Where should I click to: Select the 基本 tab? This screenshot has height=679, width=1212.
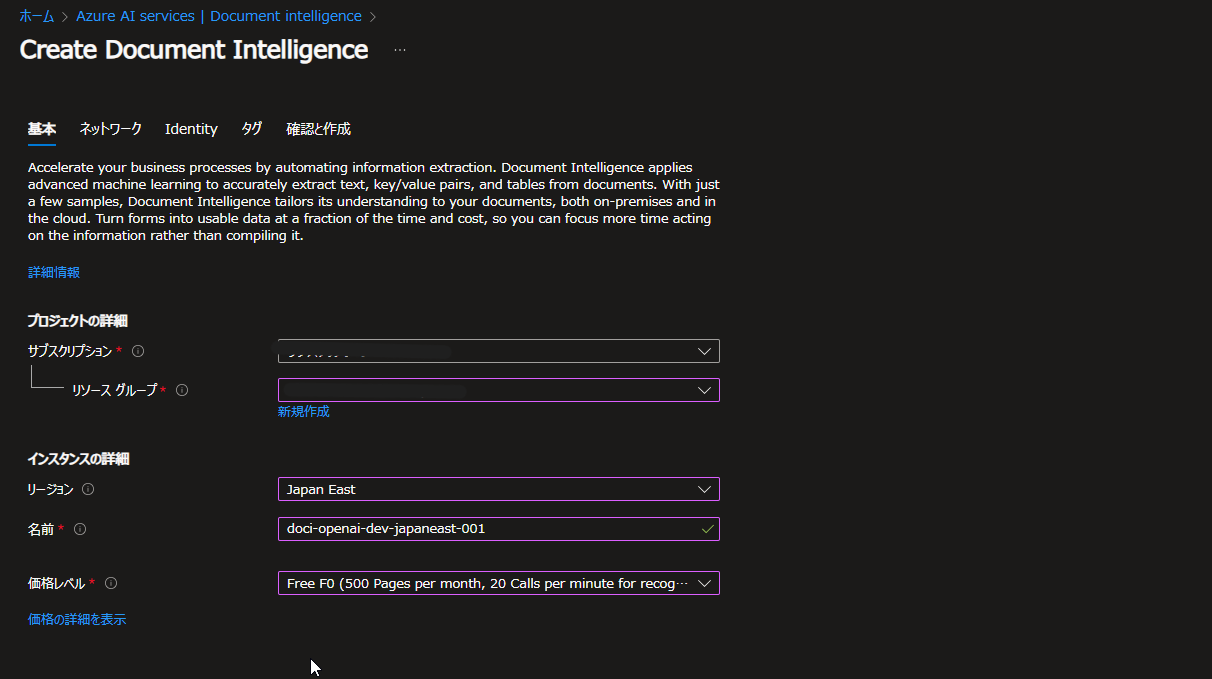click(x=42, y=129)
